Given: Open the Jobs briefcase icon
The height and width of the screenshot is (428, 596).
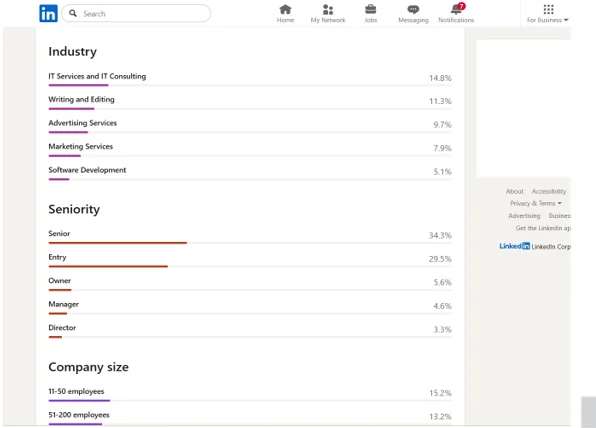Looking at the screenshot, I should click(371, 9).
